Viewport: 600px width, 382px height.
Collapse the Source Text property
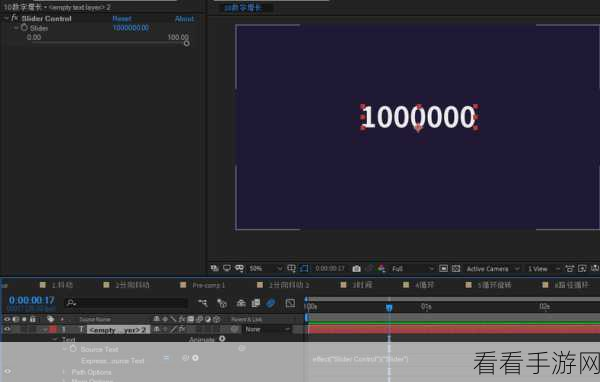pos(64,349)
